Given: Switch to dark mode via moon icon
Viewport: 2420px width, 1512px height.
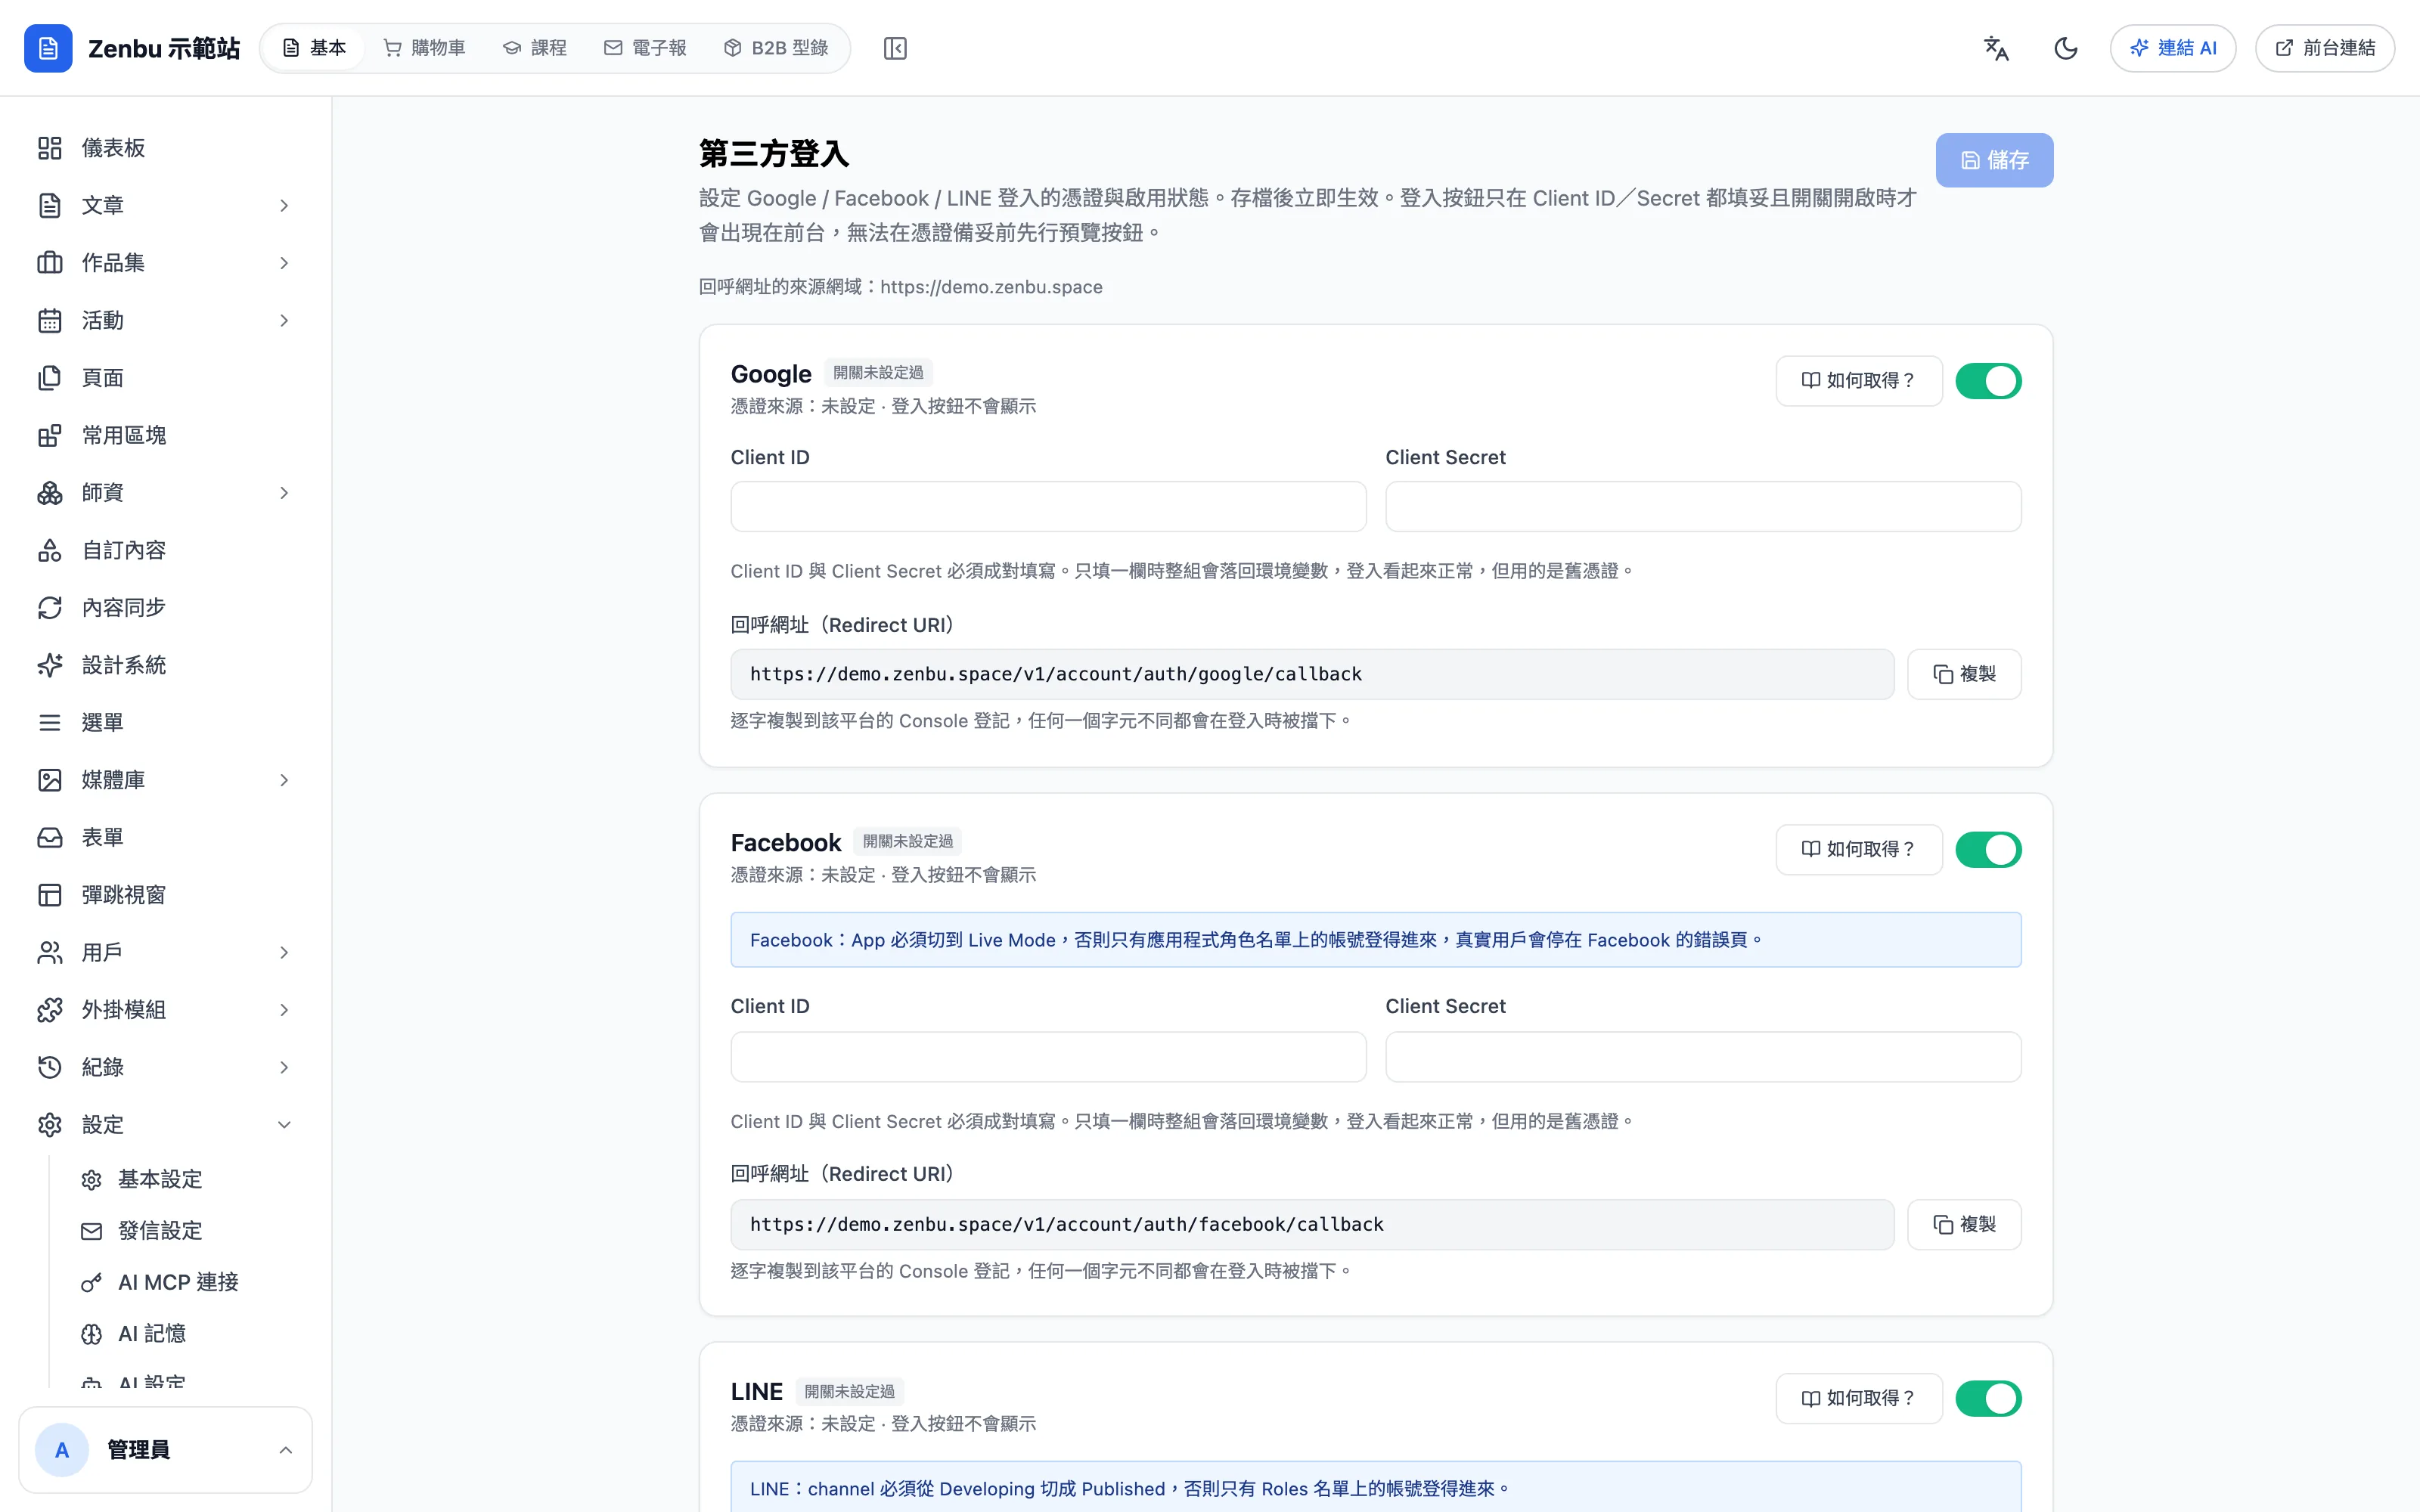Looking at the screenshot, I should coord(2066,48).
